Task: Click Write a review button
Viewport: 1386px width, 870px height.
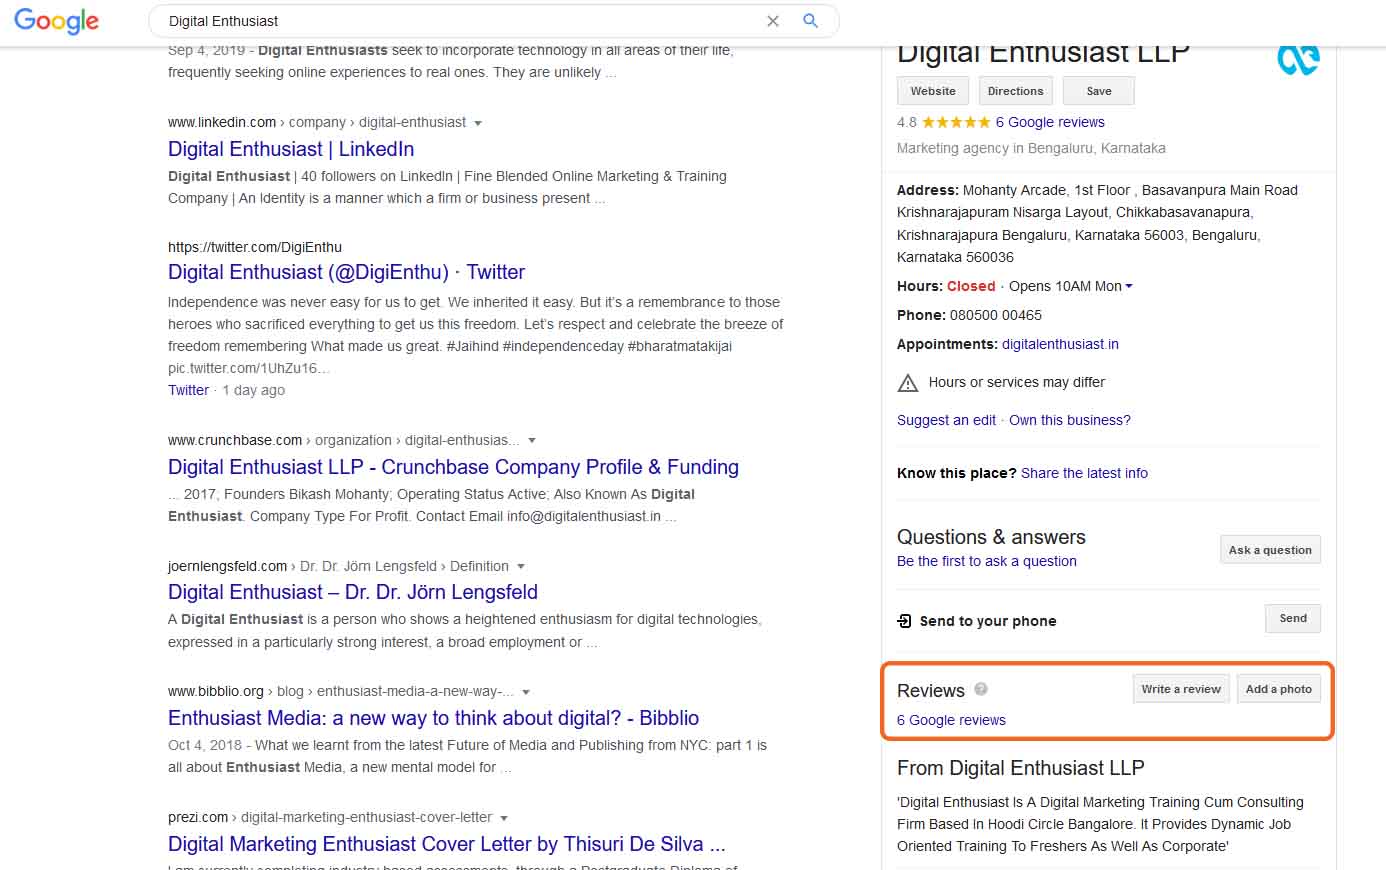Action: pos(1181,689)
